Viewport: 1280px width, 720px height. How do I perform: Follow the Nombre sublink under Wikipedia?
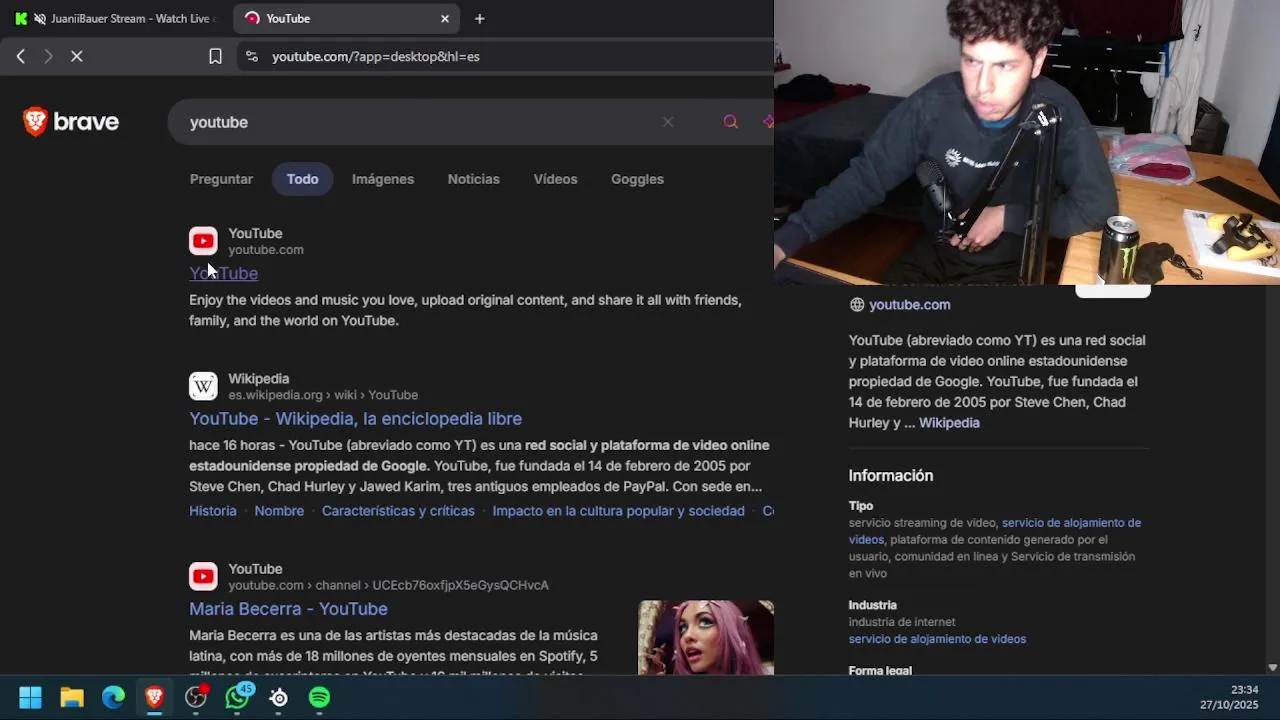coord(279,511)
